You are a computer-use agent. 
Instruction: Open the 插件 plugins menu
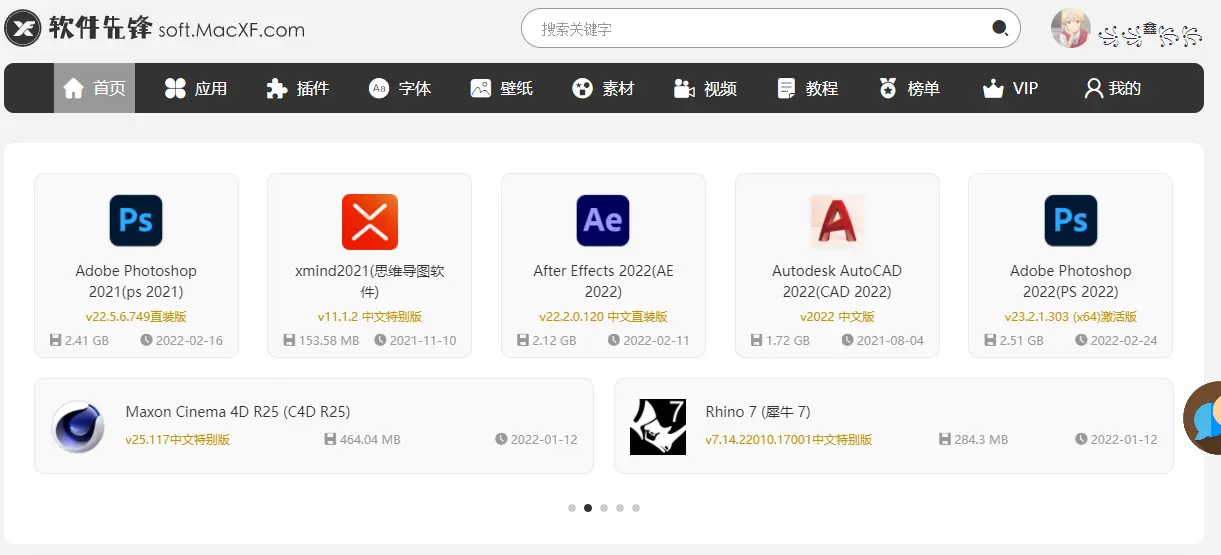297,88
